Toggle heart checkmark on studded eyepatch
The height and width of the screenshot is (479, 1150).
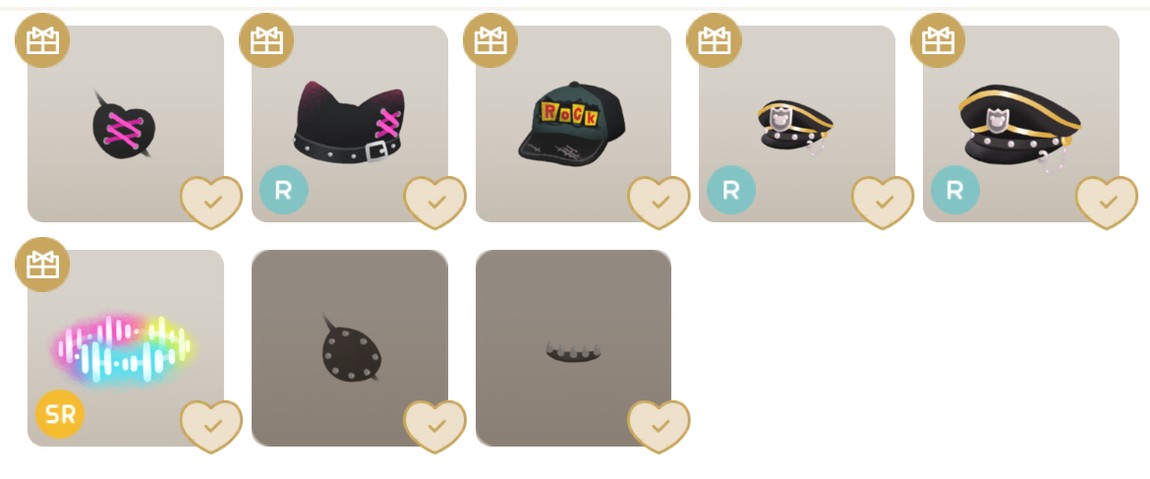coord(435,426)
